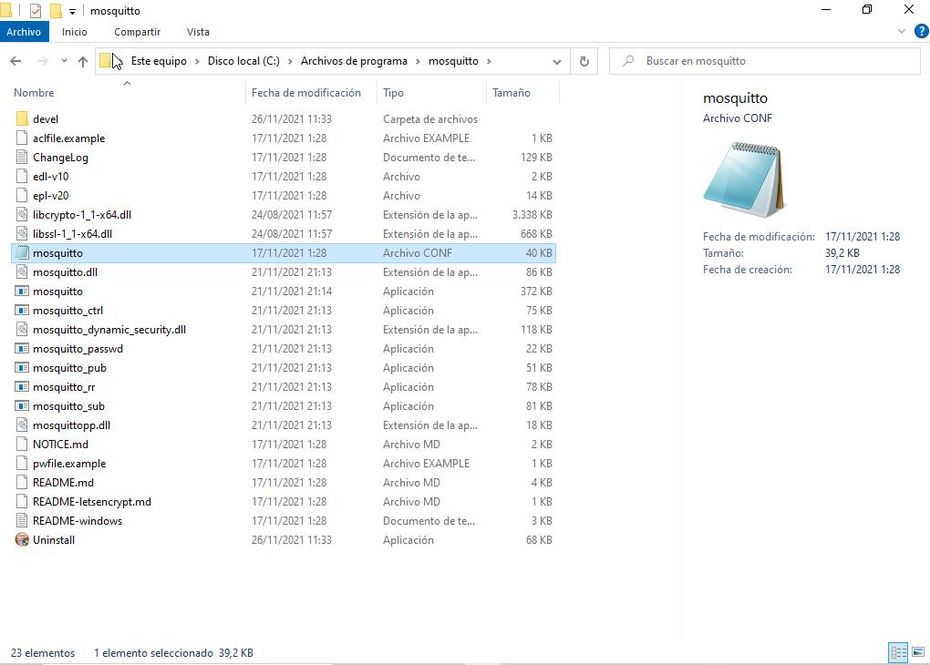Open the Explorer help question mark
This screenshot has width=930, height=665.
tap(922, 31)
